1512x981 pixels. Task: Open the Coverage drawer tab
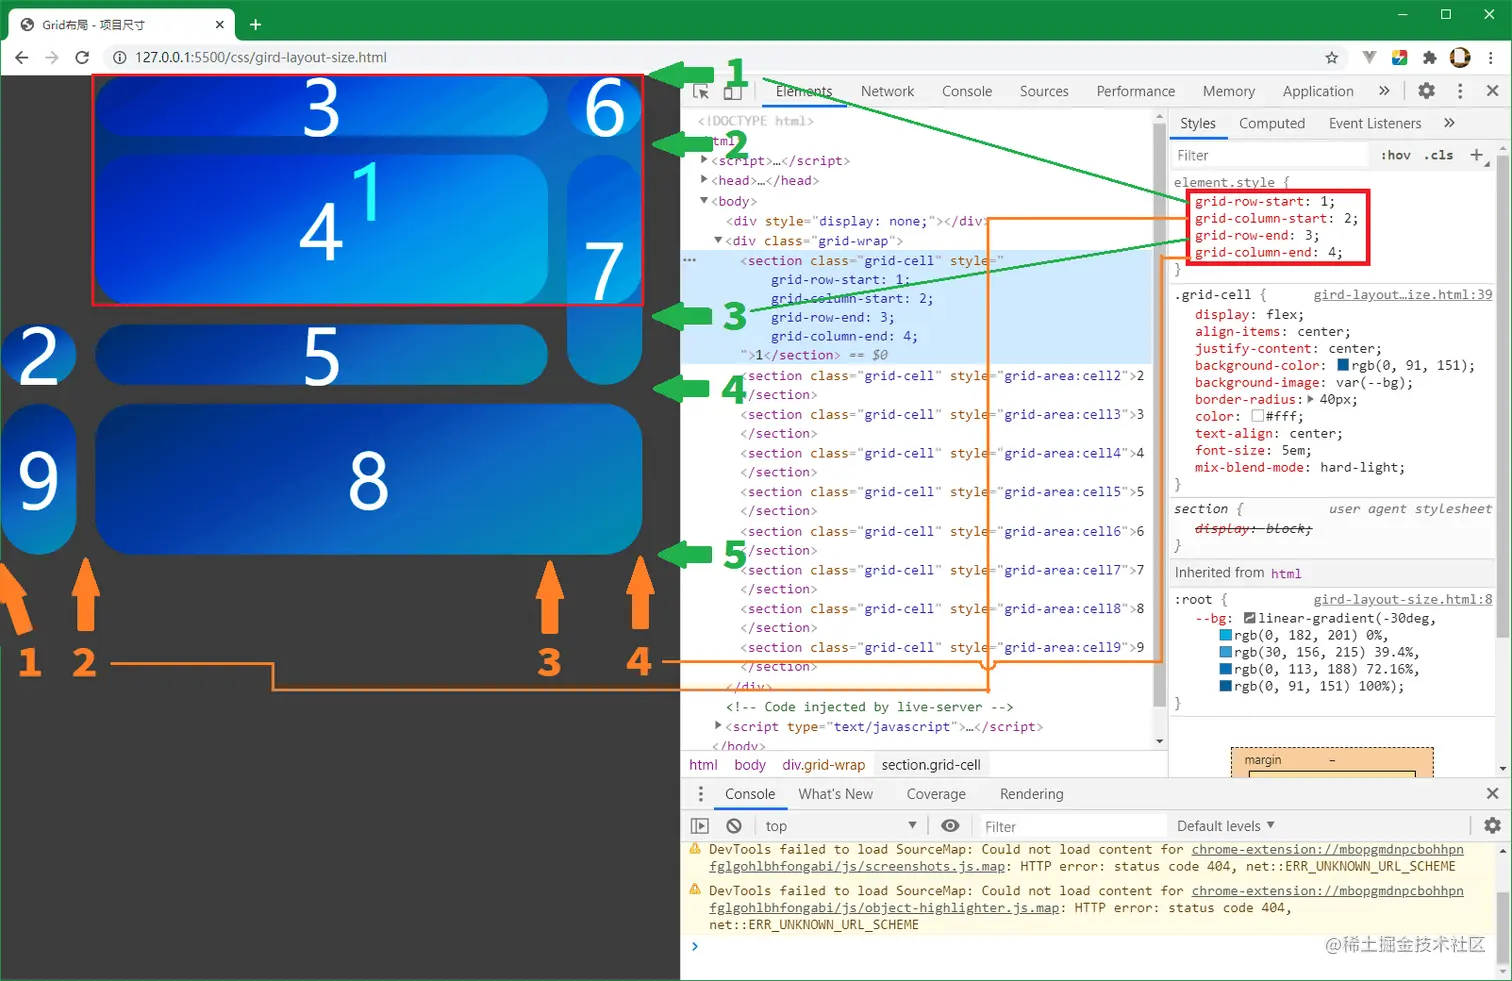coord(936,793)
